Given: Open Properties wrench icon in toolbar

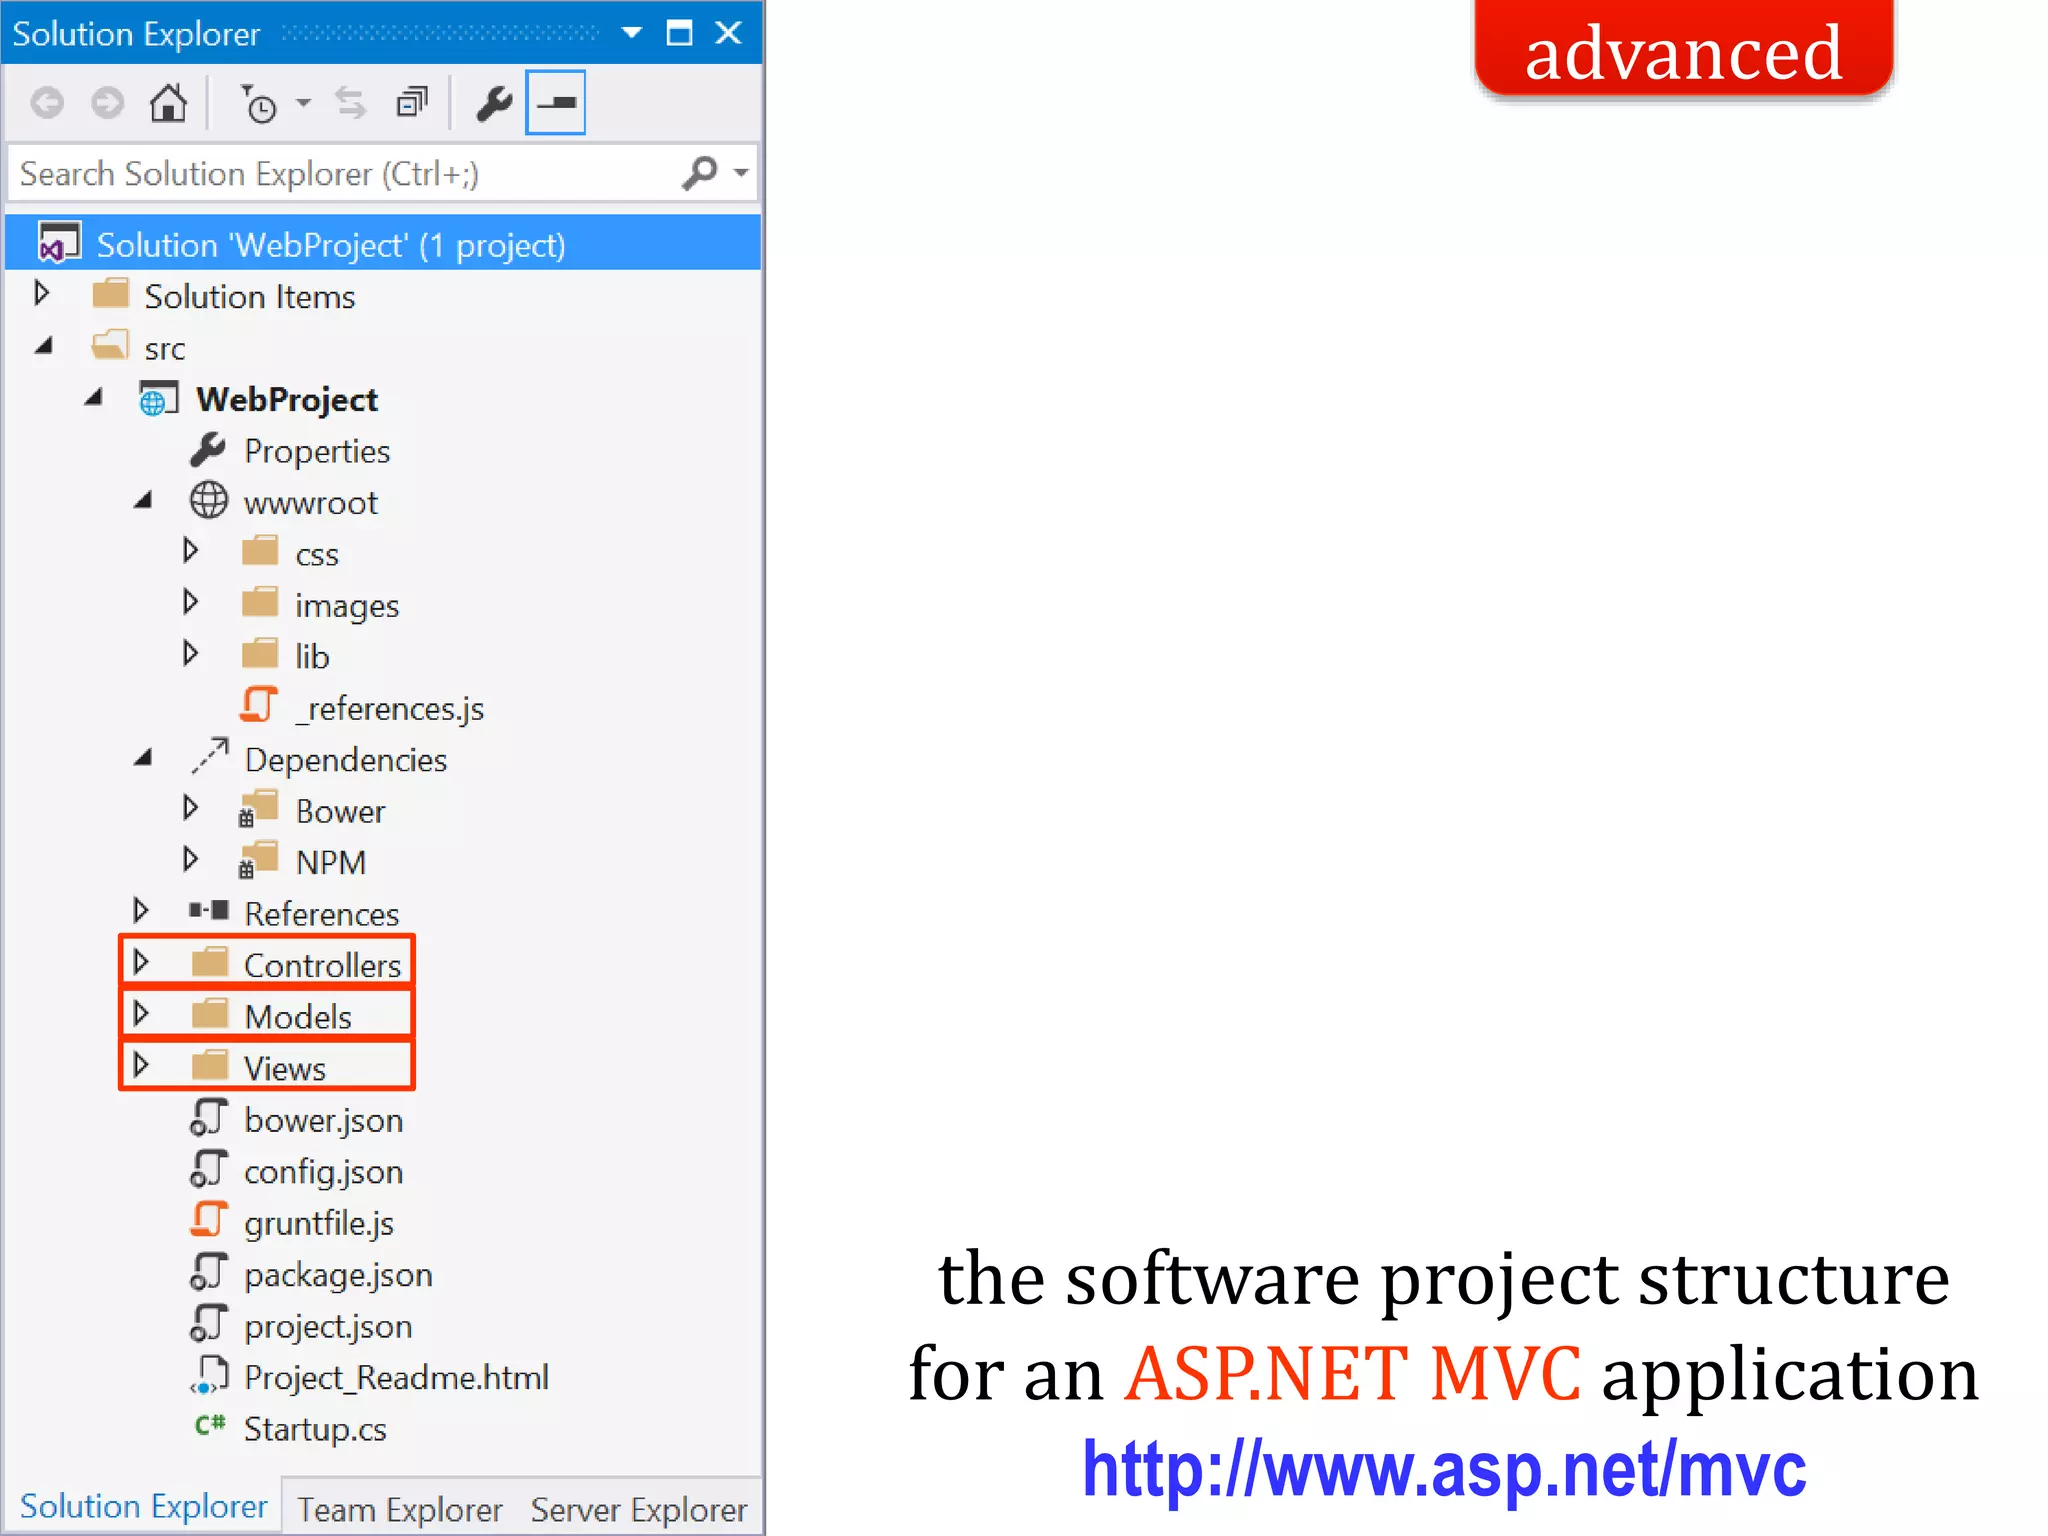Looking at the screenshot, I should pyautogui.click(x=494, y=103).
